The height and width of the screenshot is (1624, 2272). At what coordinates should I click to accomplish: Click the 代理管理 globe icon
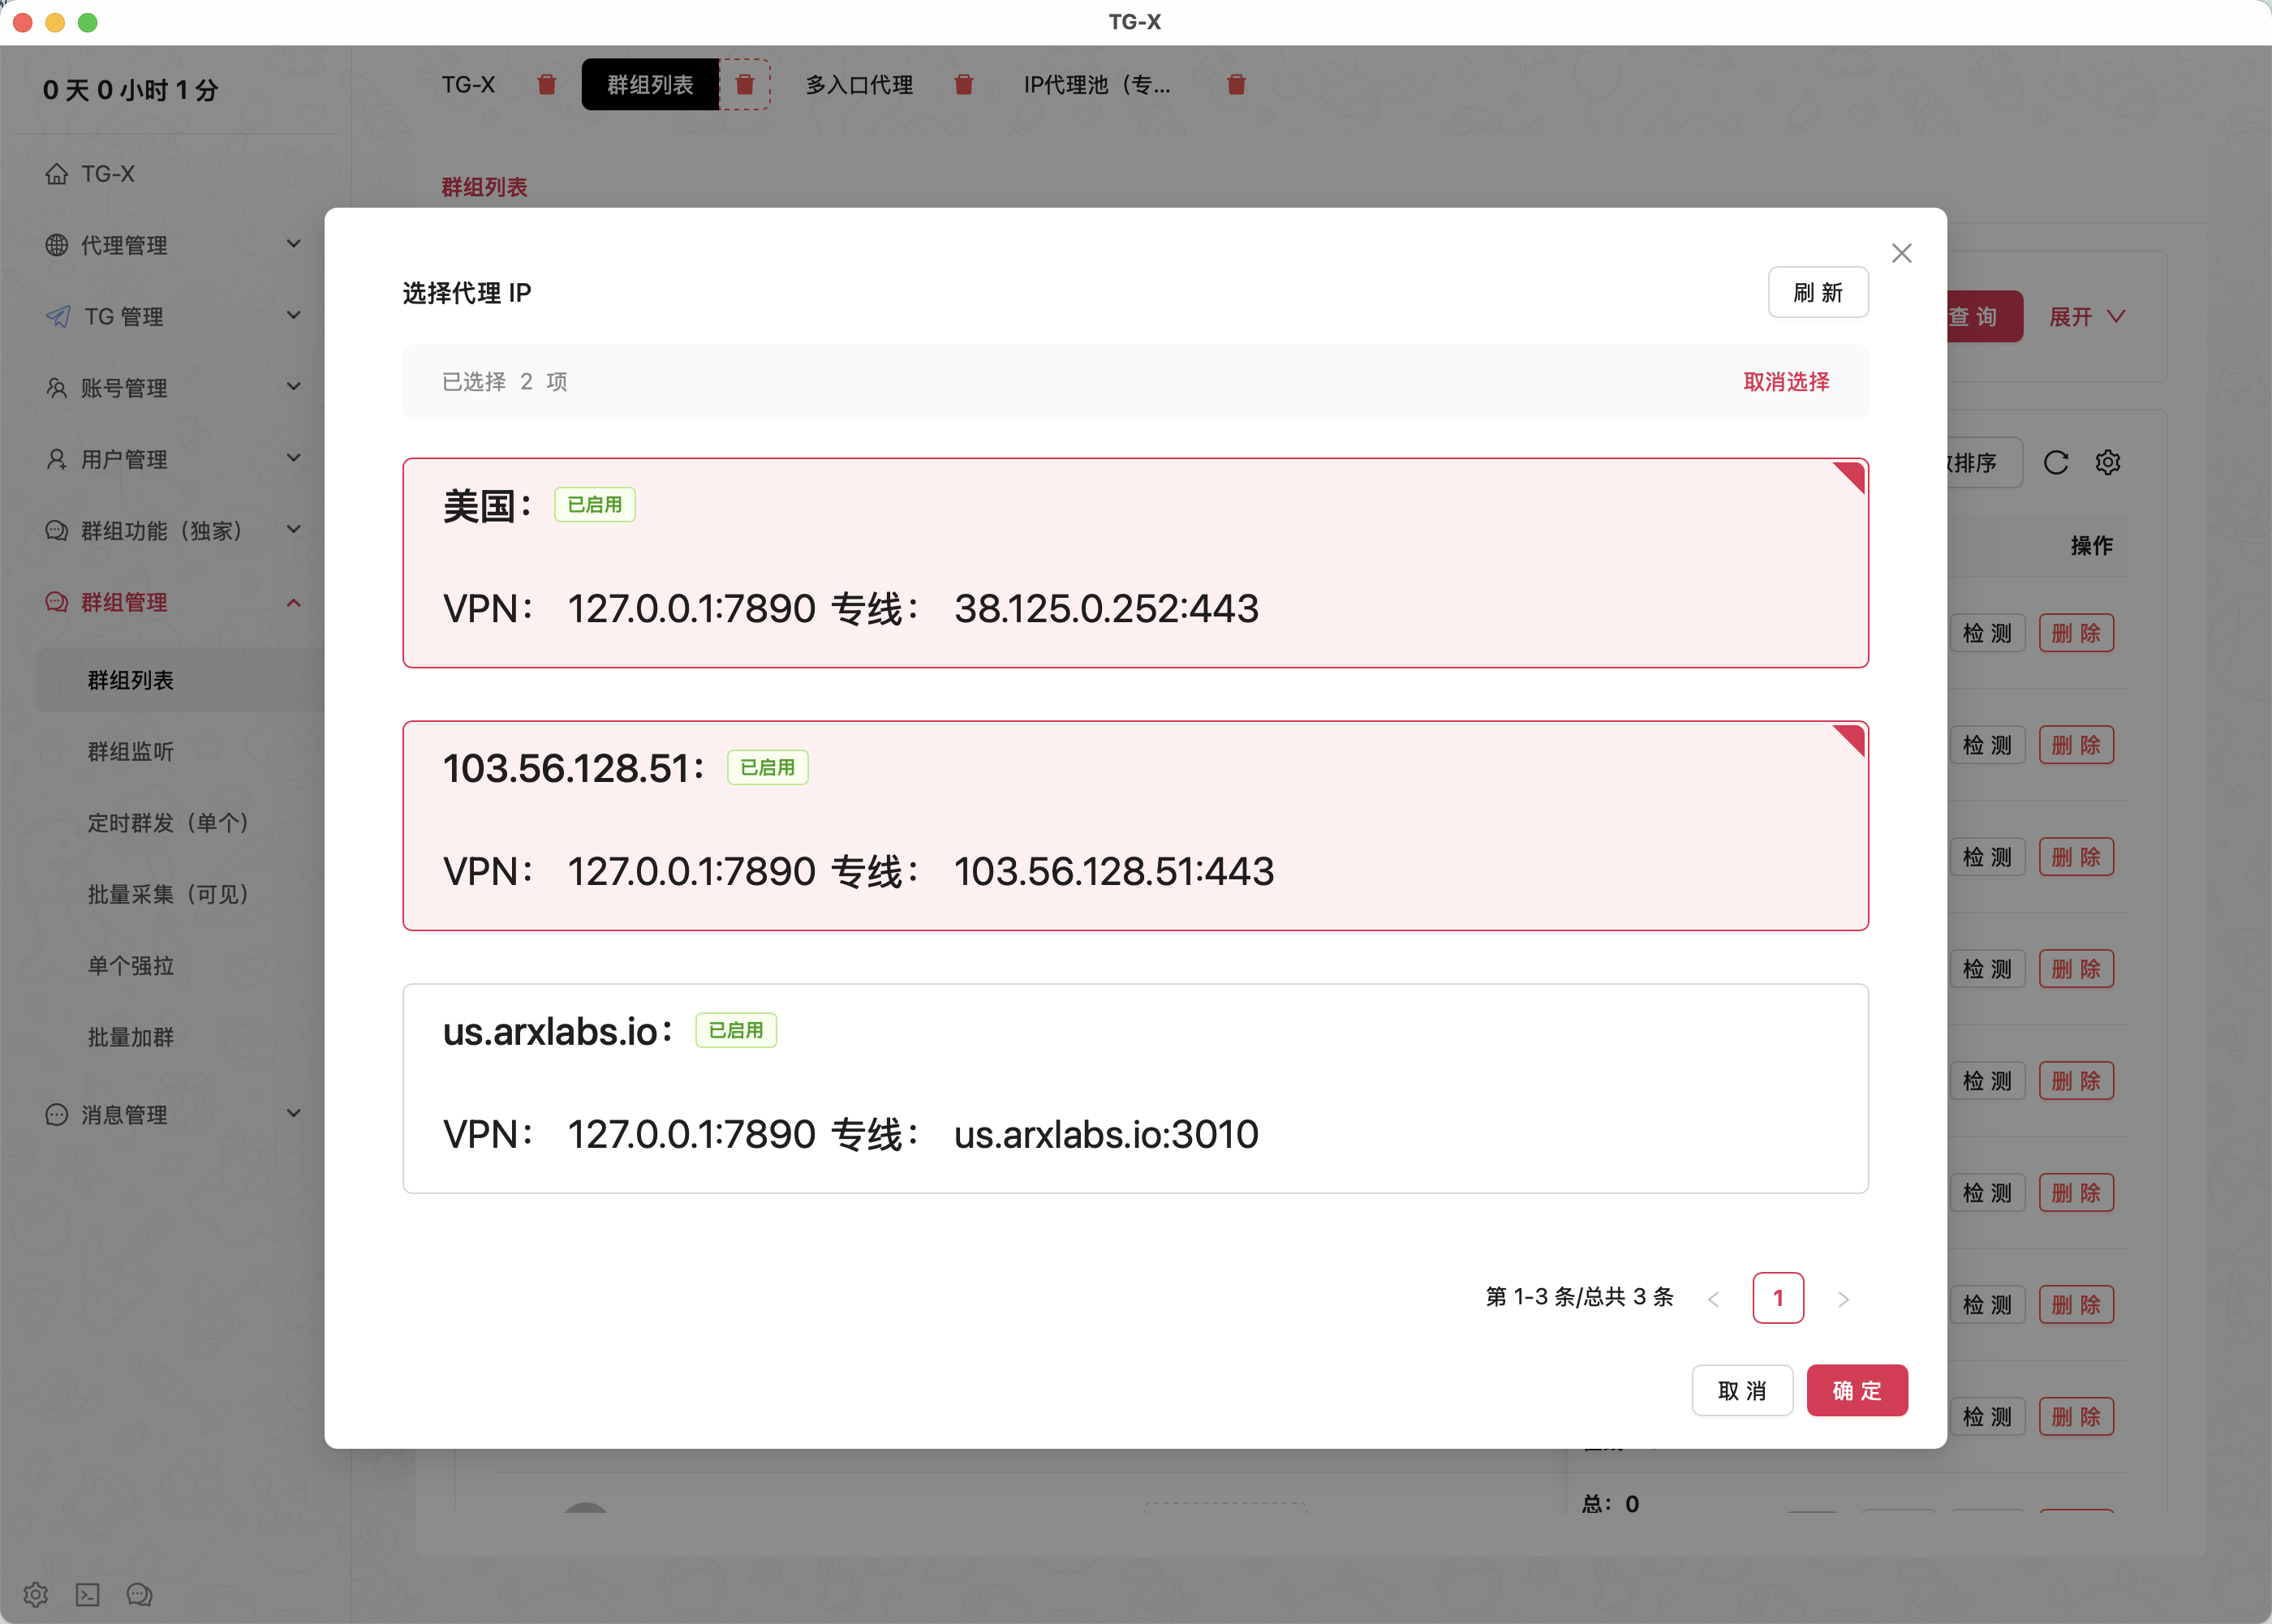point(57,245)
